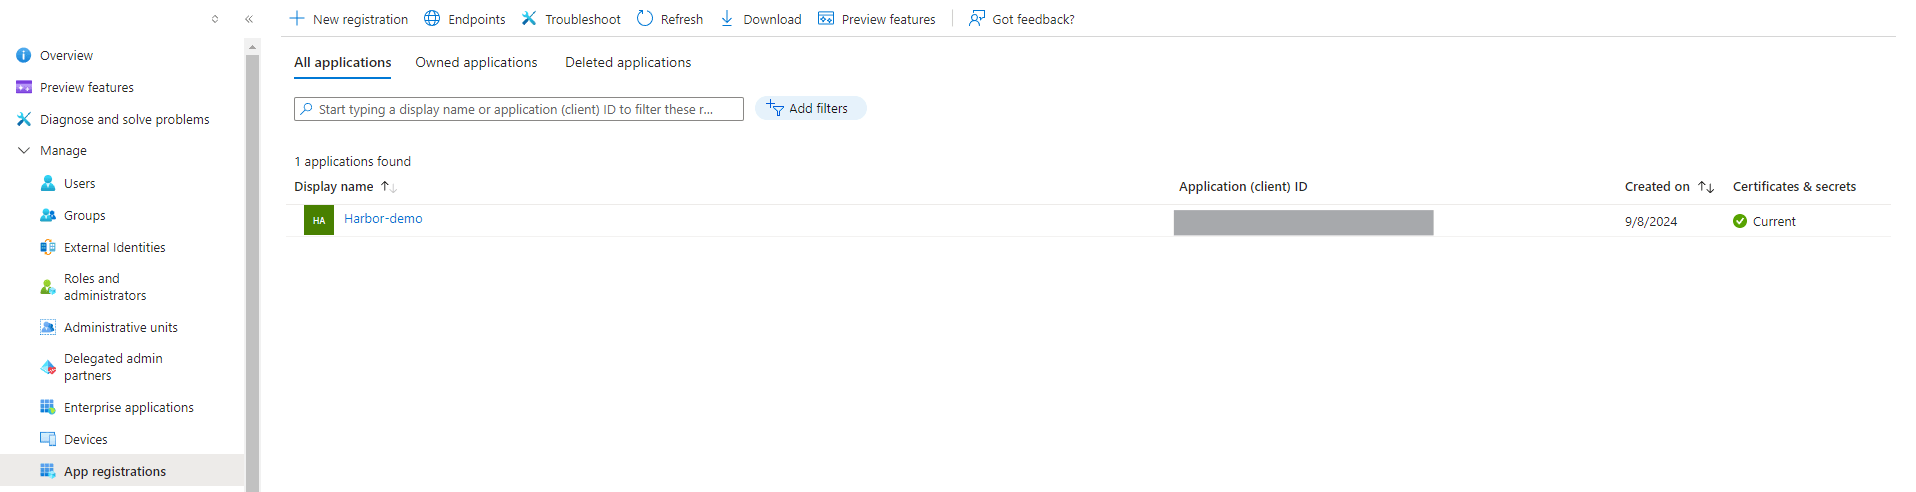Image resolution: width=1916 pixels, height=492 pixels.
Task: Click the Users person icon
Action: click(48, 183)
